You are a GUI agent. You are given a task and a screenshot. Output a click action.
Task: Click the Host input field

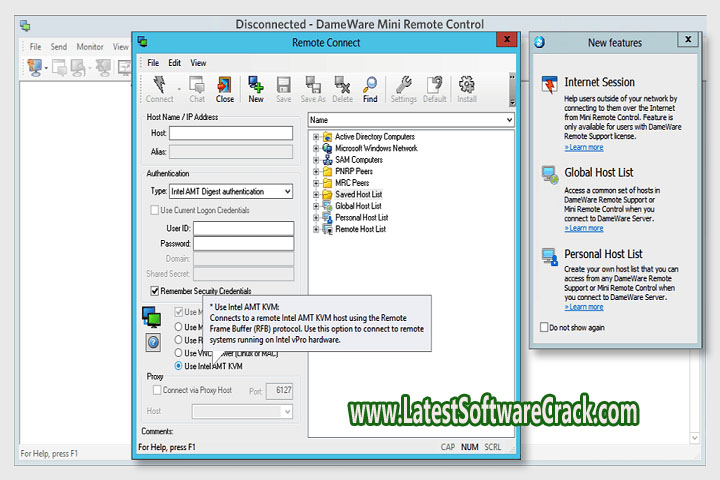pyautogui.click(x=231, y=133)
